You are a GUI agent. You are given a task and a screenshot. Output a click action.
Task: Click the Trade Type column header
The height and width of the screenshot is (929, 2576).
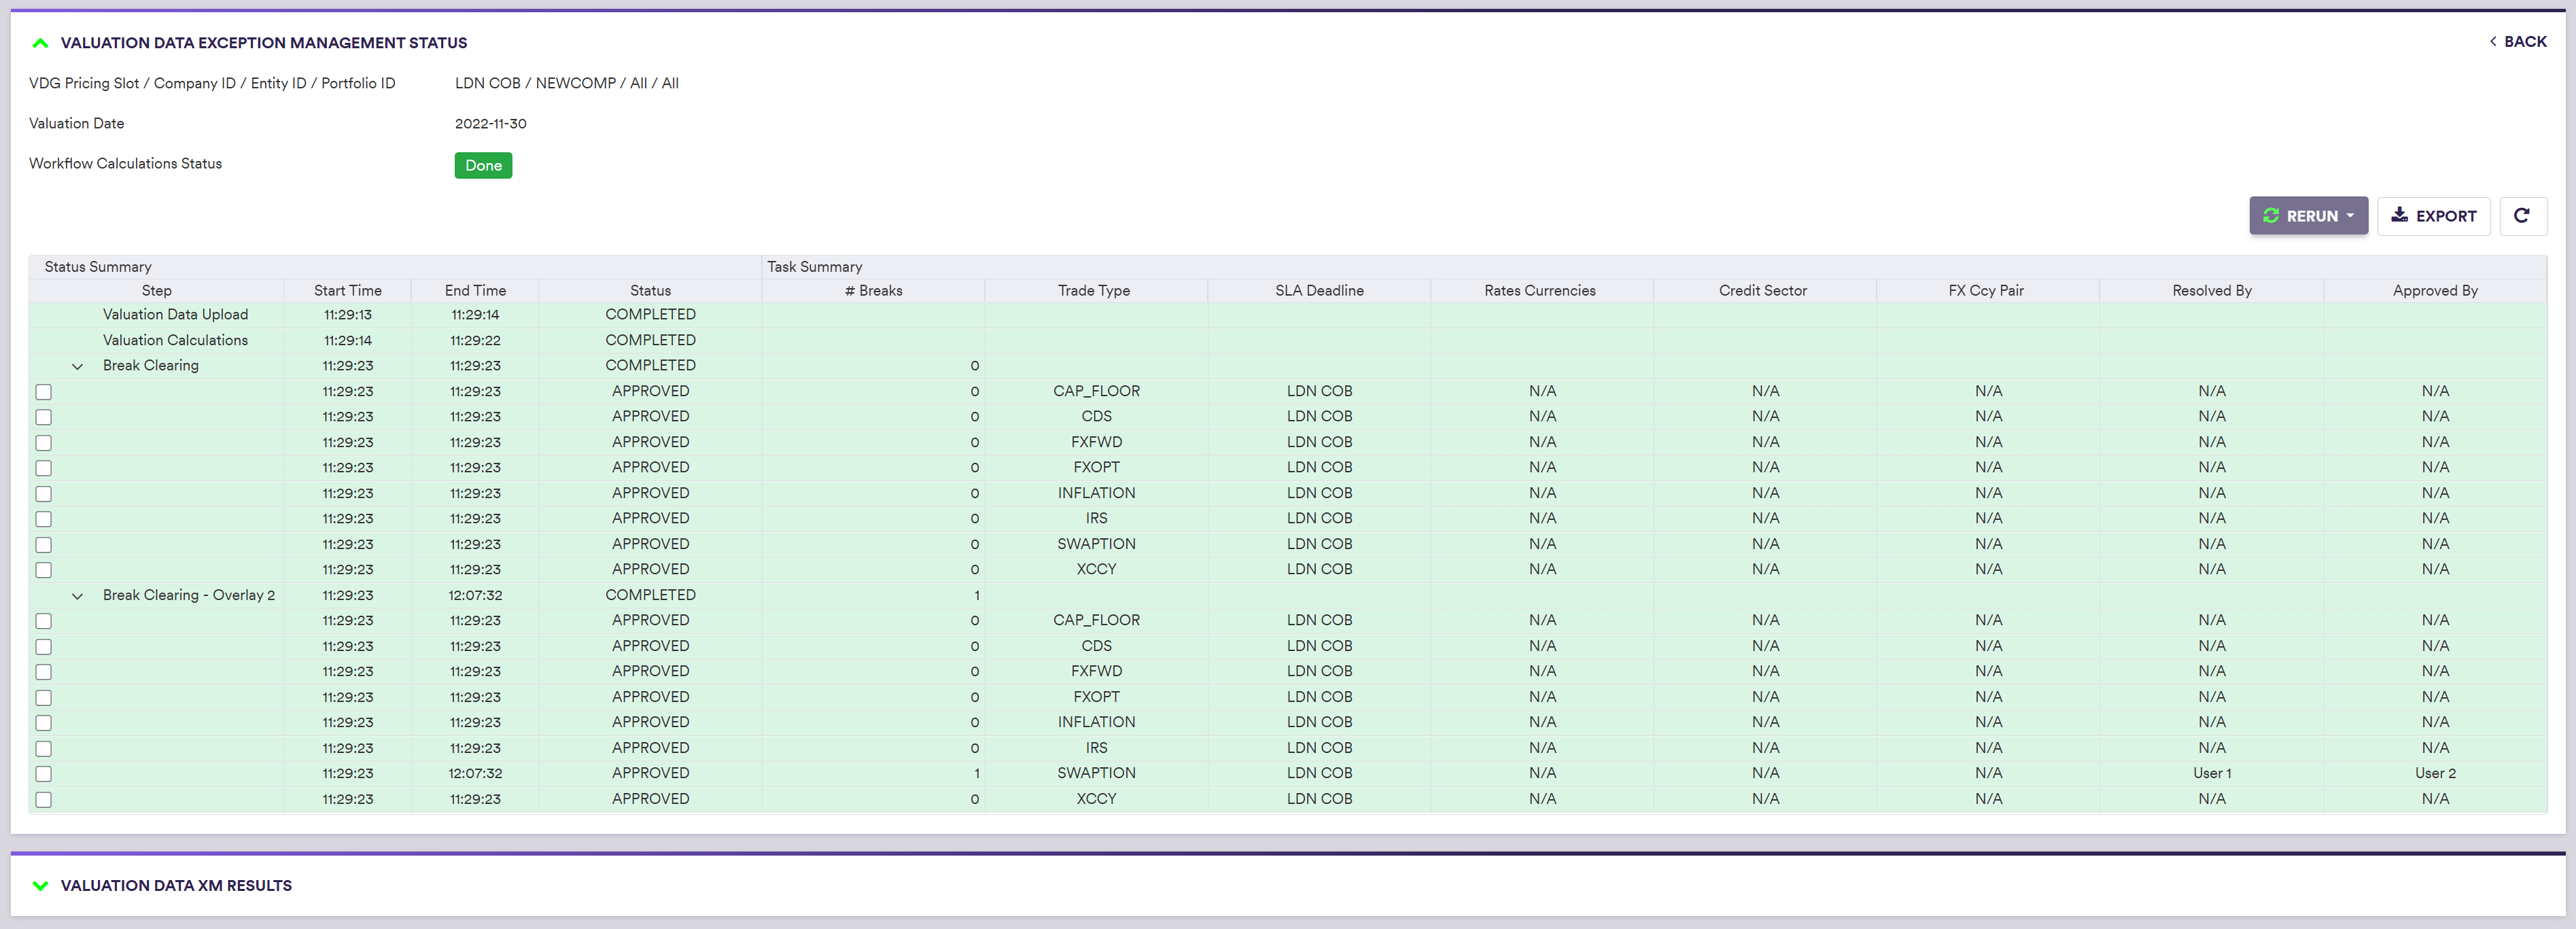[1094, 290]
